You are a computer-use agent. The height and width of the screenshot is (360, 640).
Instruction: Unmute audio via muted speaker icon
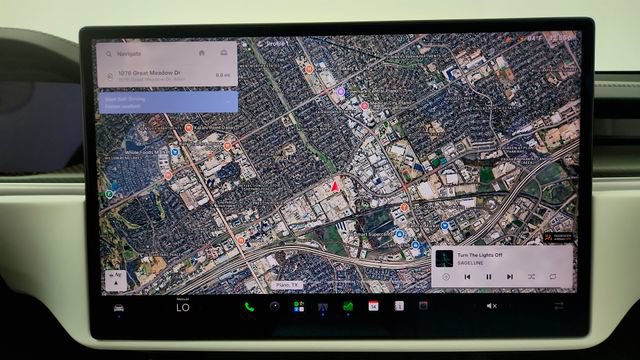click(491, 306)
